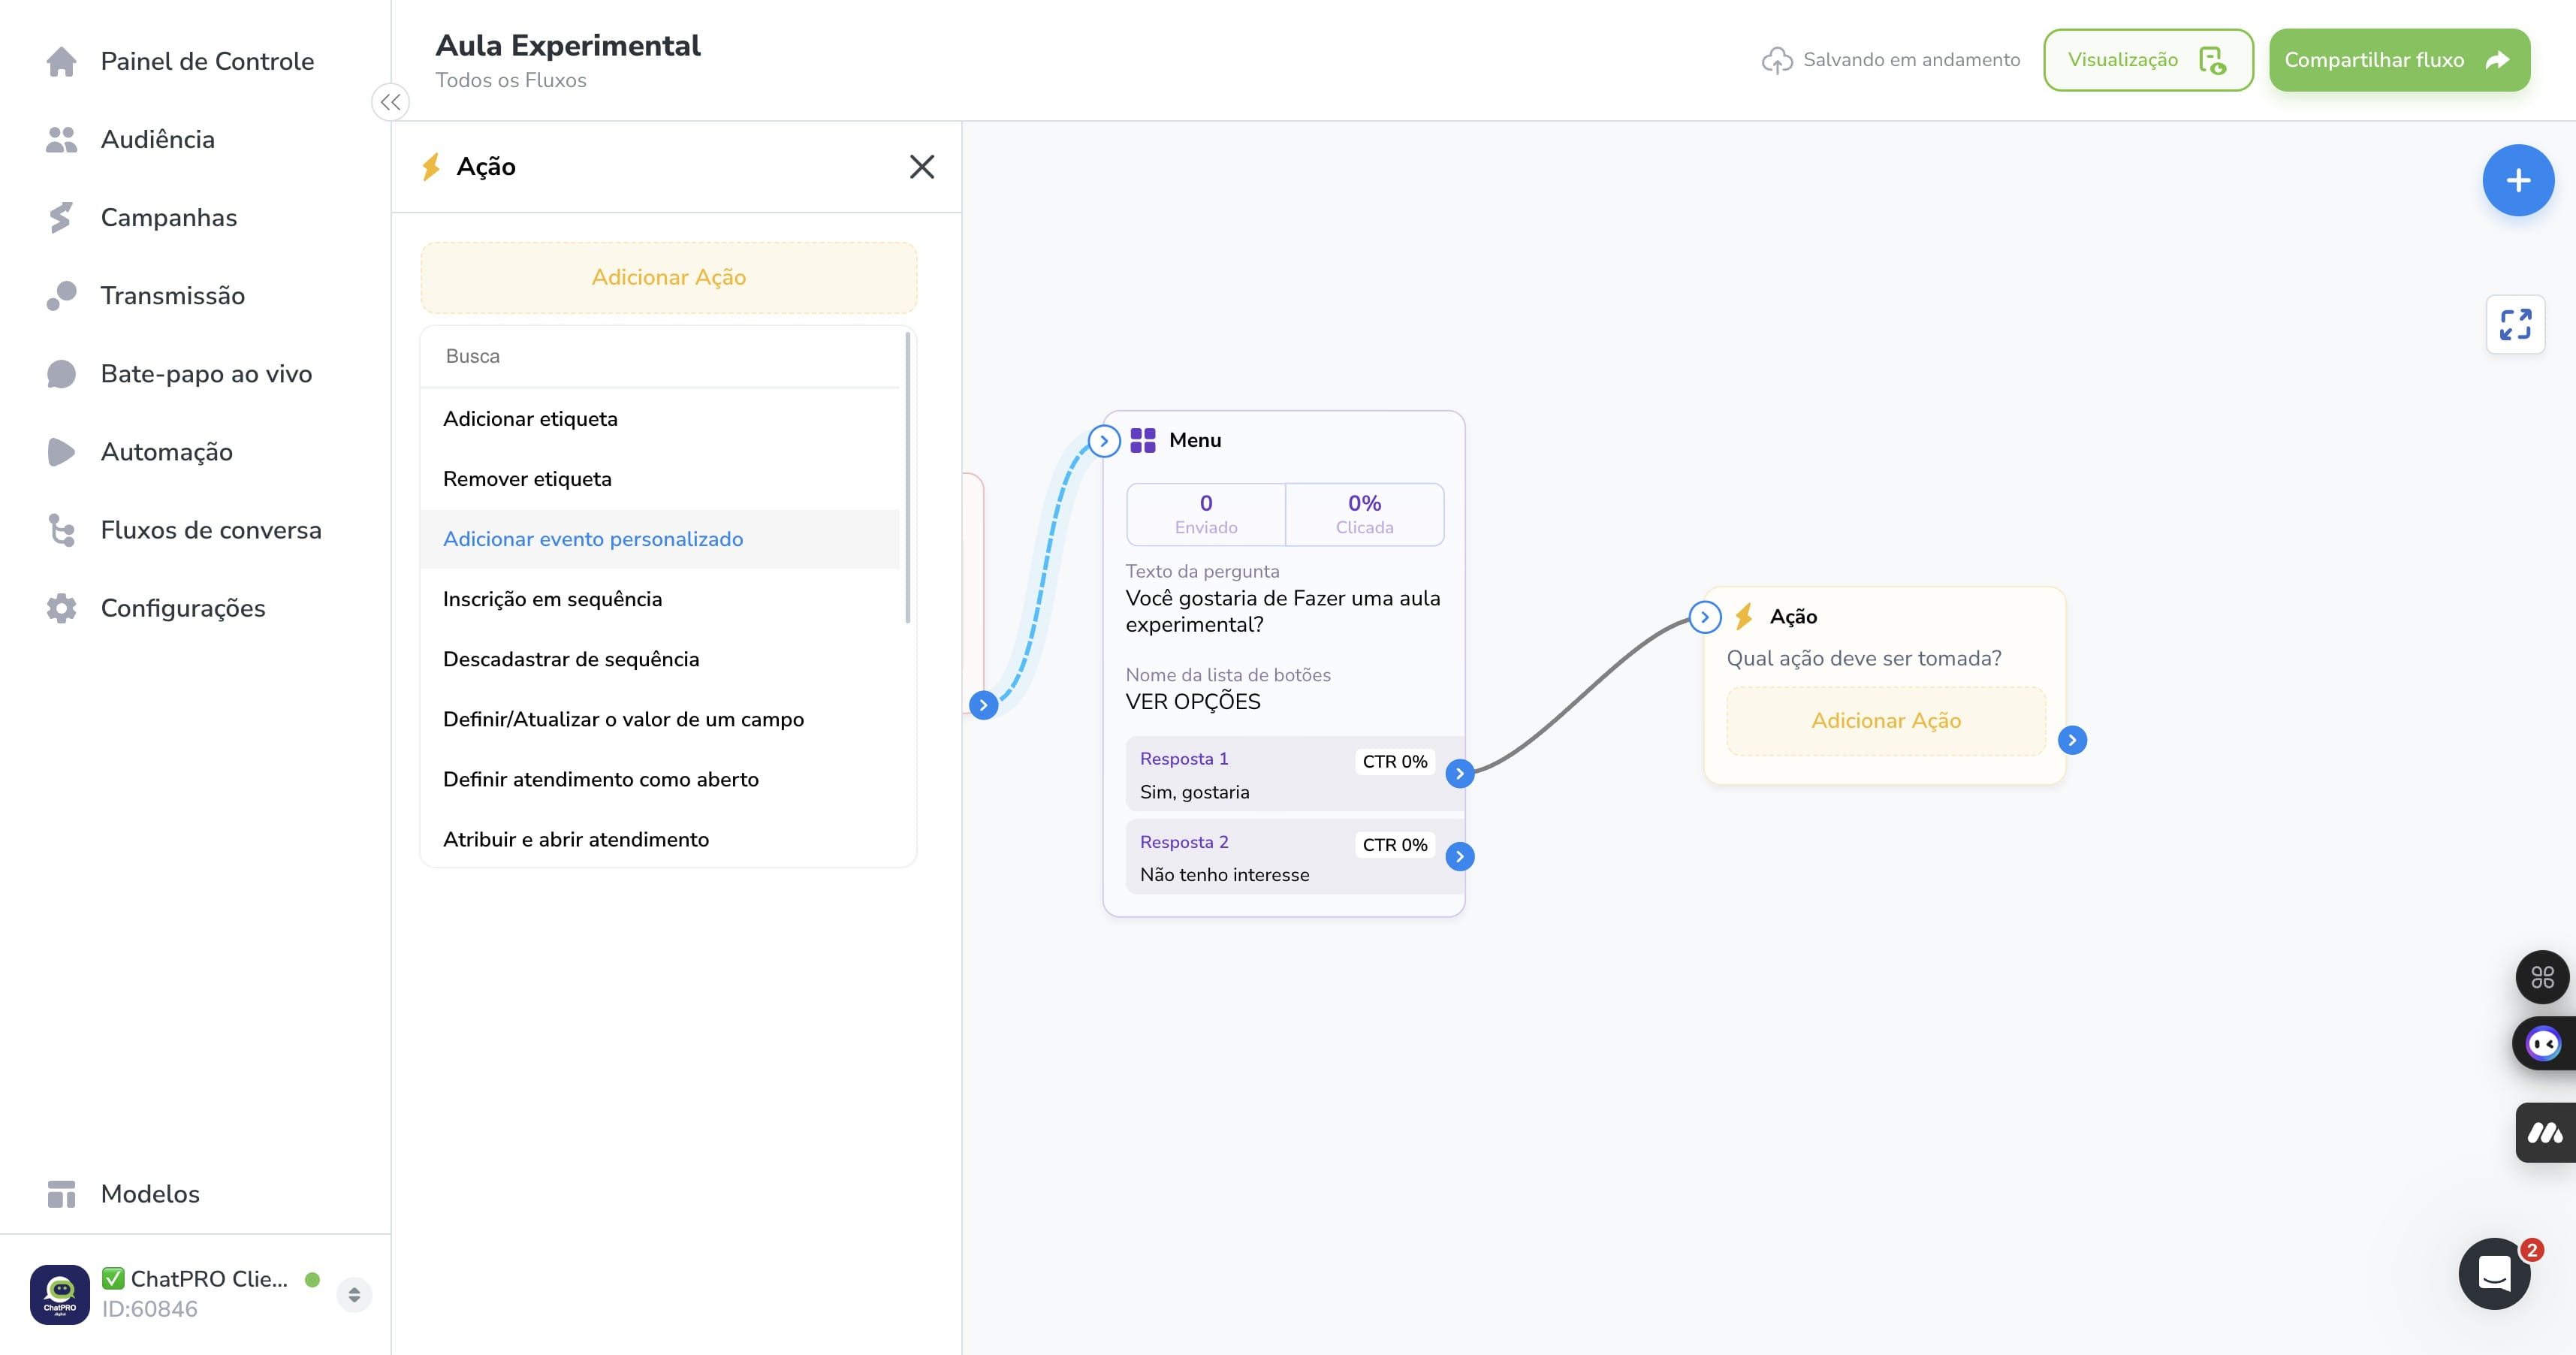Click the blue plus add-node button

(2518, 180)
